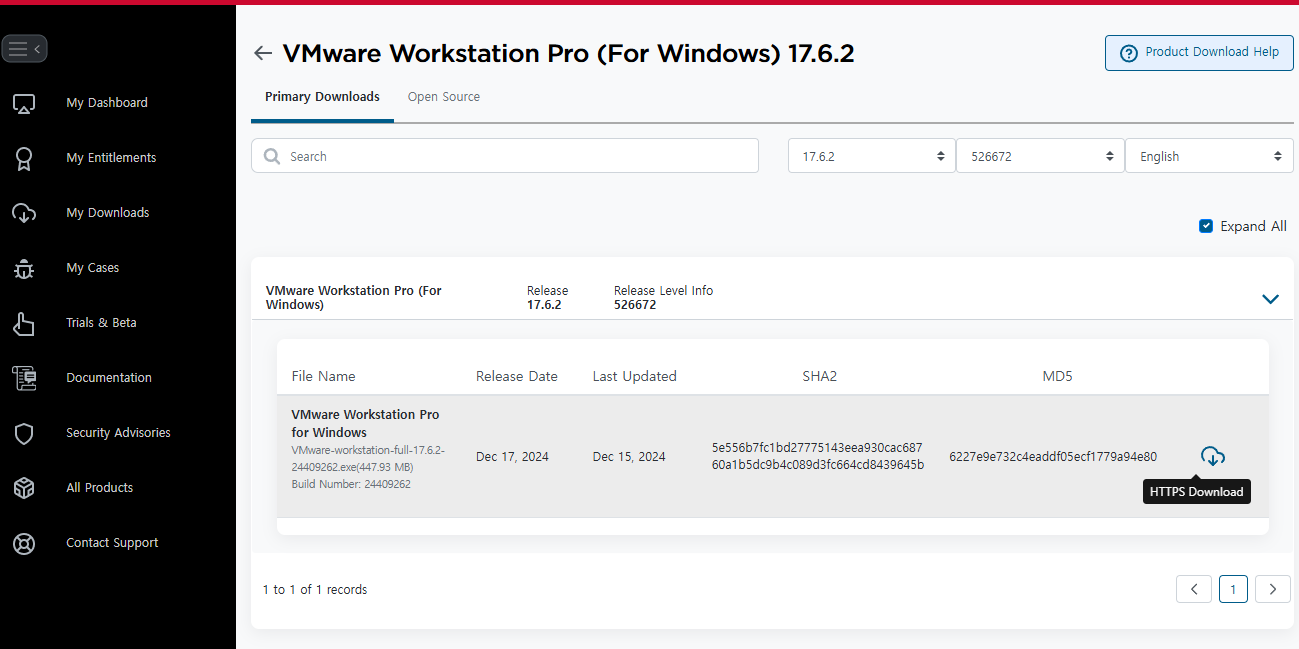Image resolution: width=1299 pixels, height=649 pixels.
Task: Click the Dec 17, 2024 release date
Action: [x=512, y=457]
